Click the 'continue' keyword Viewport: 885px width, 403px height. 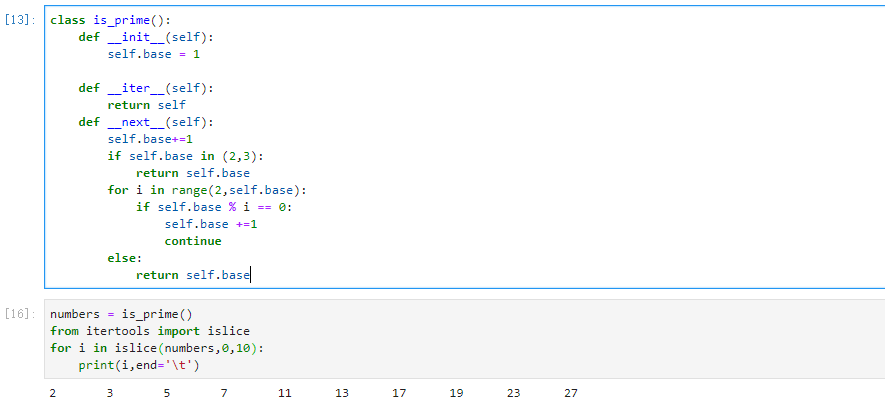[193, 241]
